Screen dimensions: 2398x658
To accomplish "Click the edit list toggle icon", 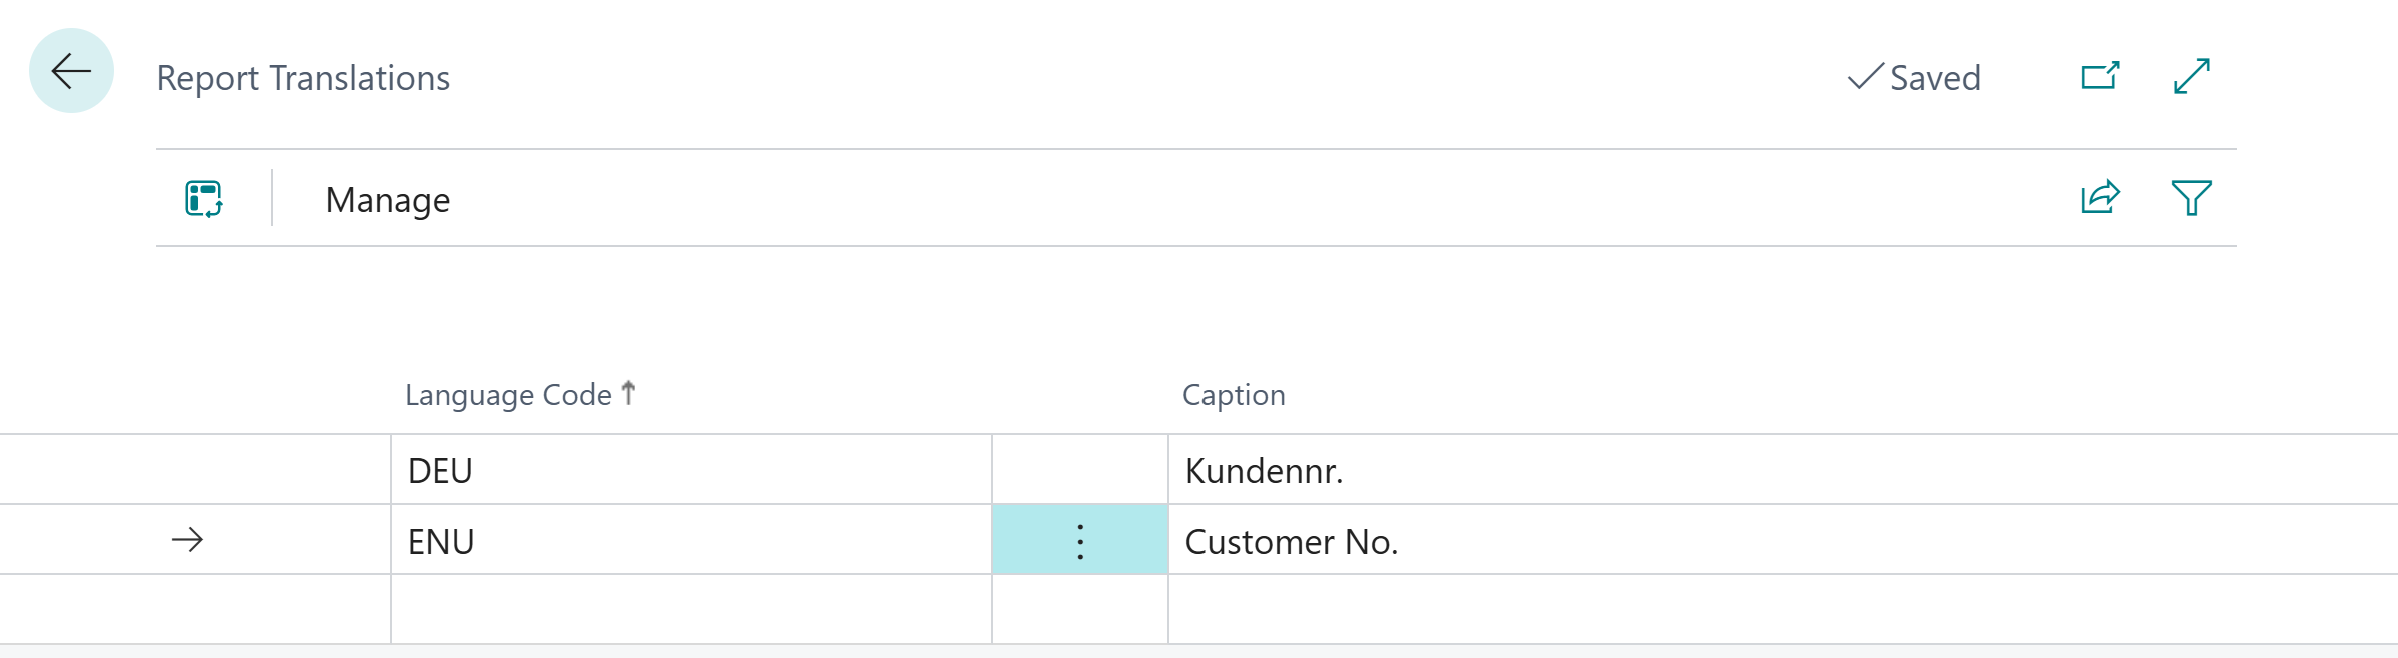I will (204, 199).
